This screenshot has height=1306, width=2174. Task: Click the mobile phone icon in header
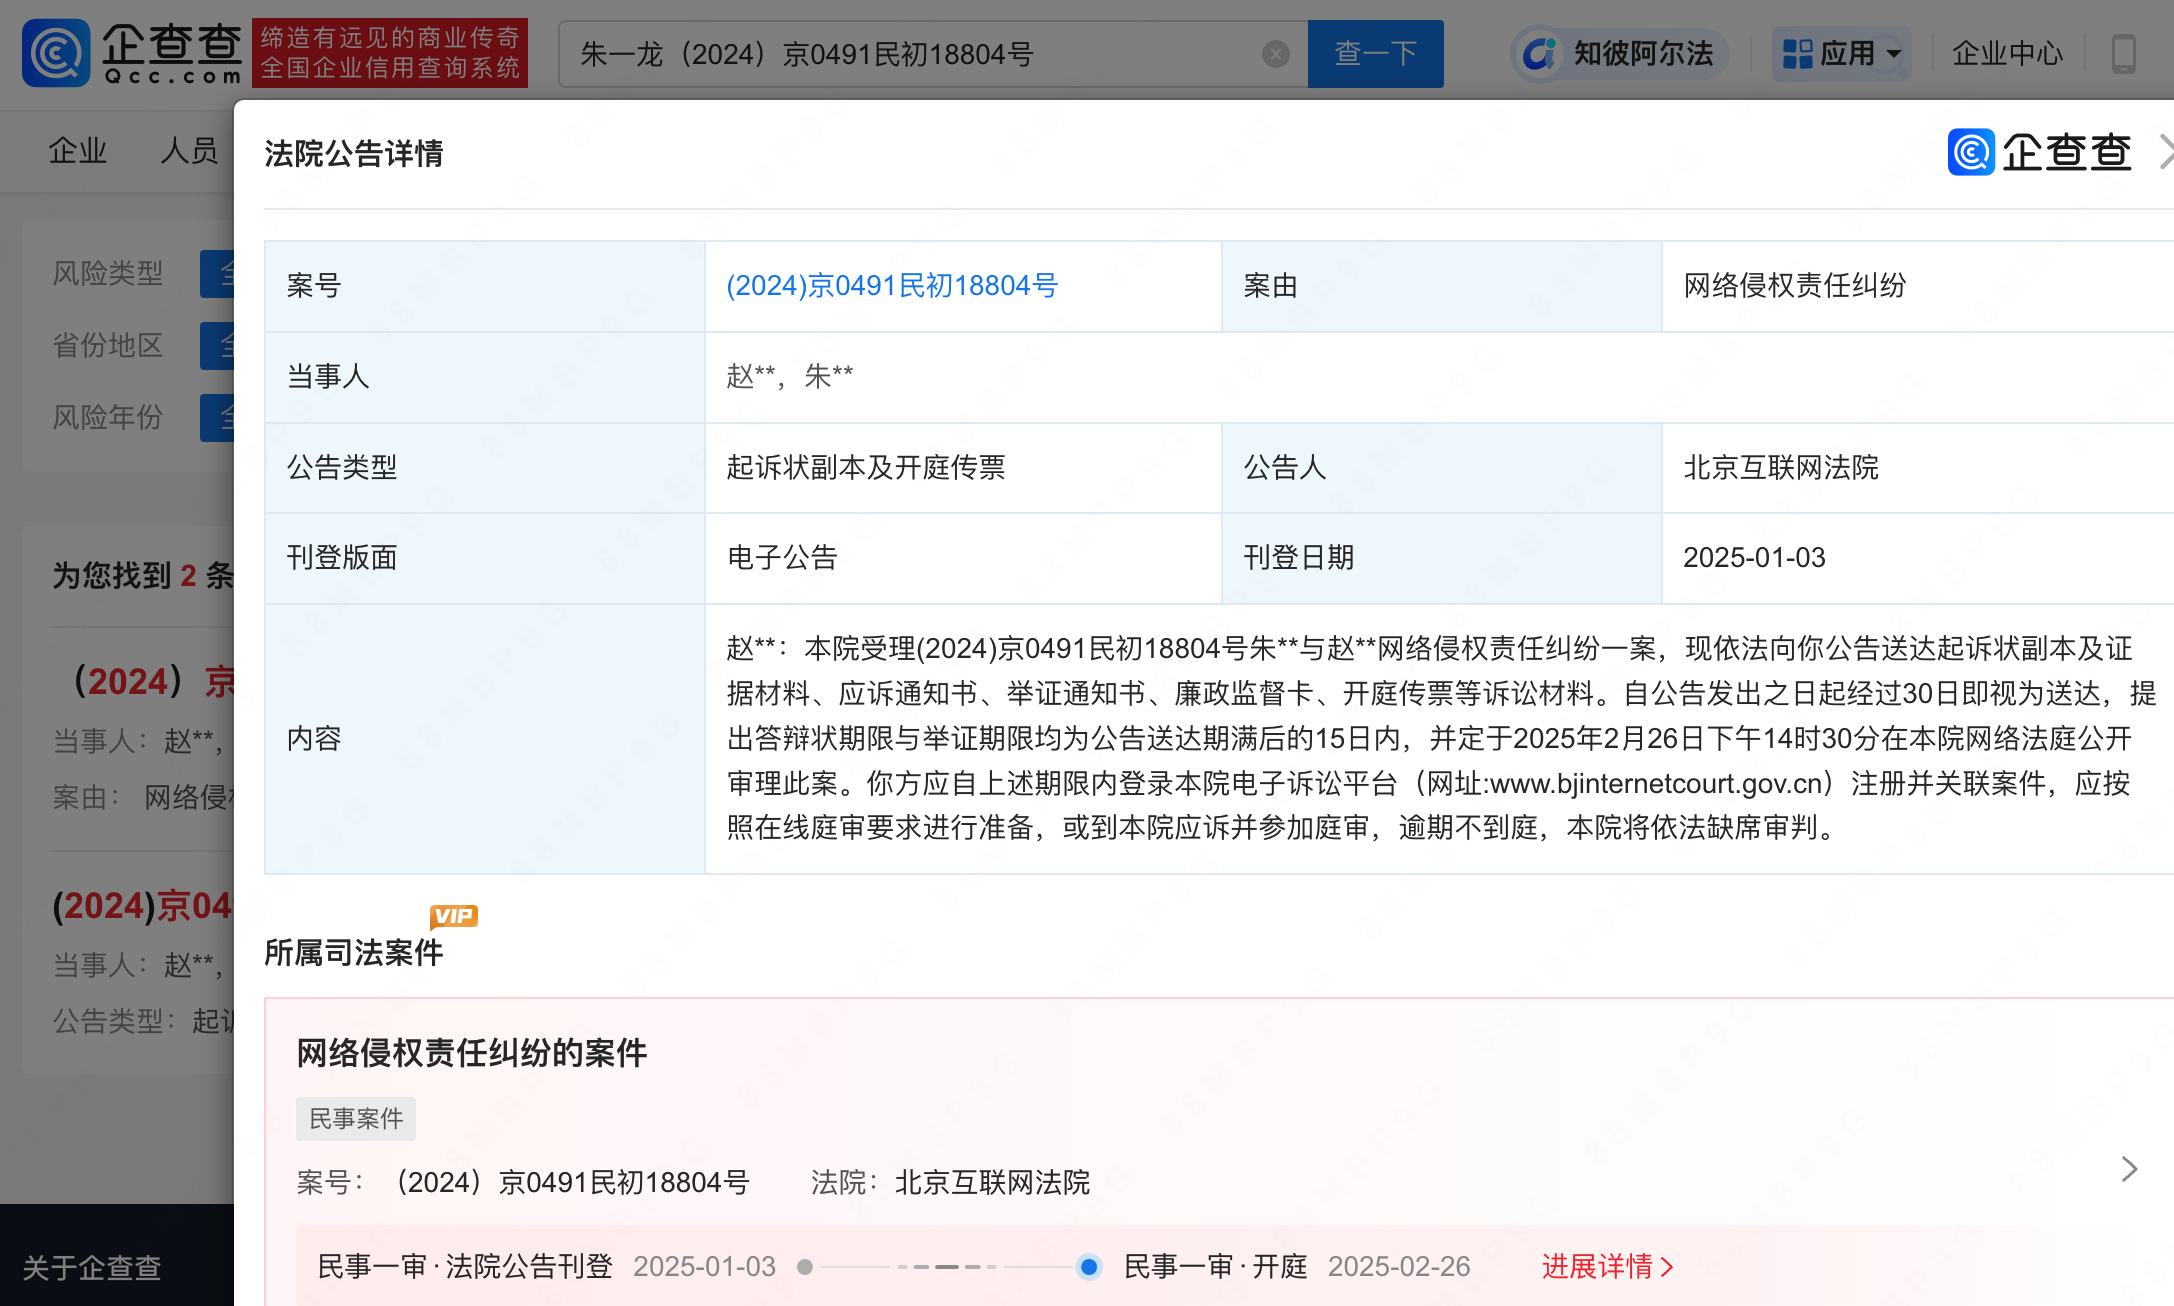pos(2124,54)
